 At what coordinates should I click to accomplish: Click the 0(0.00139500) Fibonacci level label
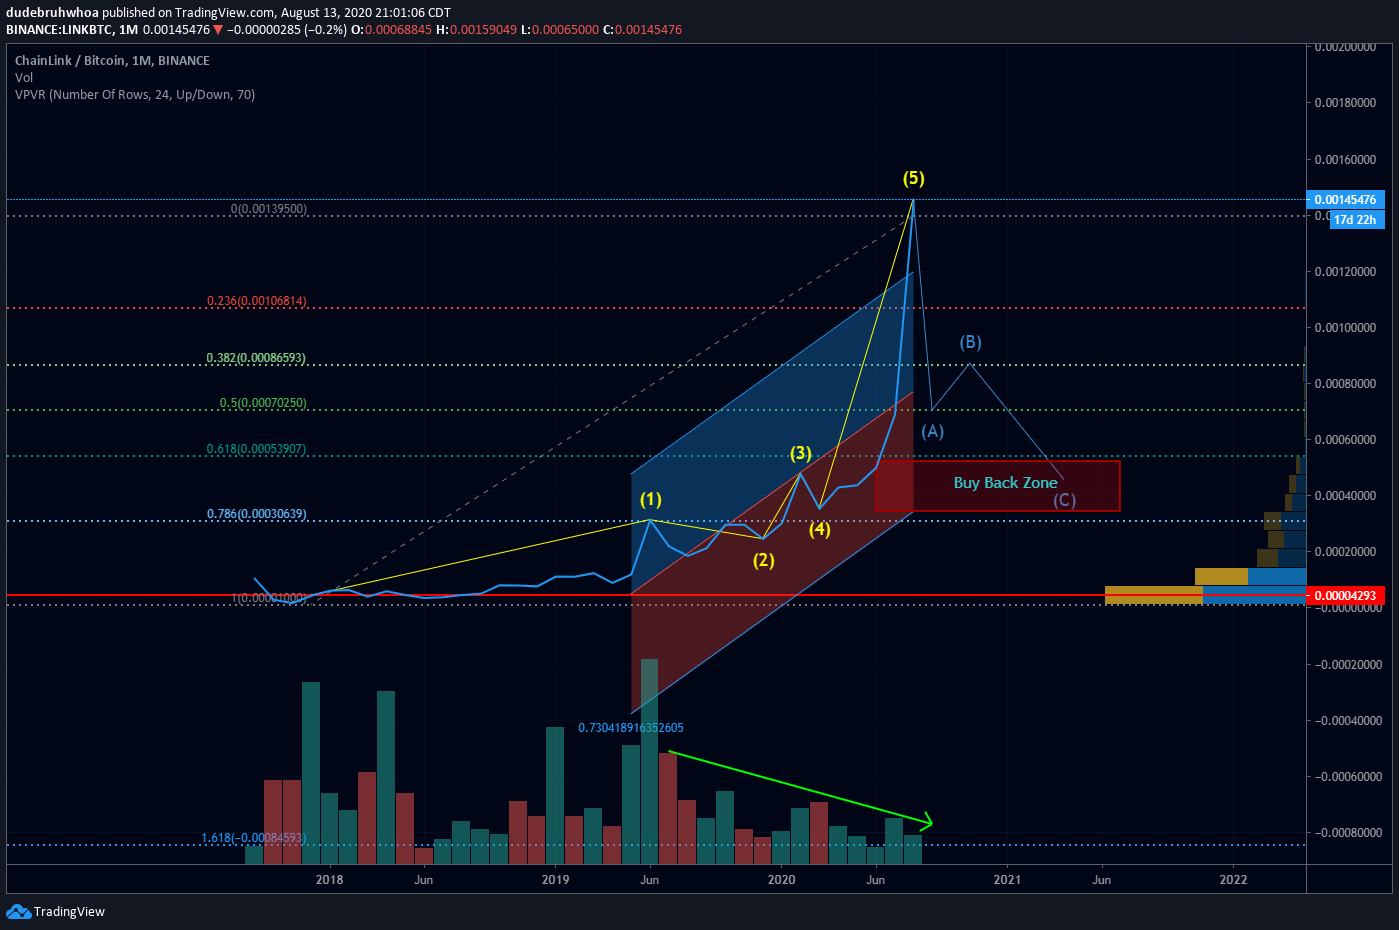(269, 209)
